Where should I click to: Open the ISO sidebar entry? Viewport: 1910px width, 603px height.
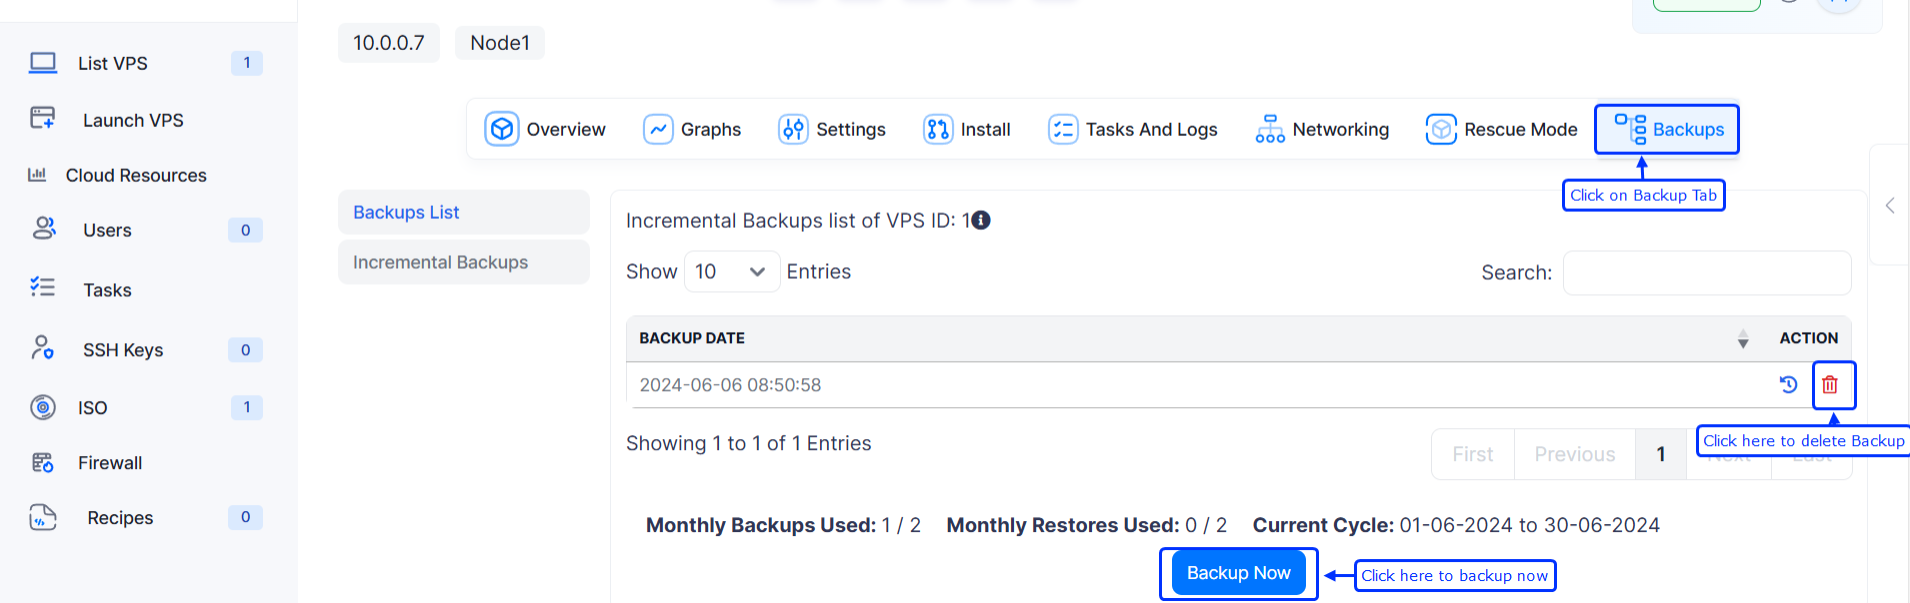click(x=92, y=408)
